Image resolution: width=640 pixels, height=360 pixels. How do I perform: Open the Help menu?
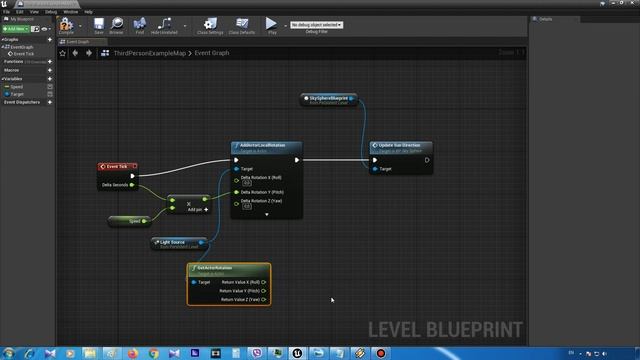click(x=88, y=12)
